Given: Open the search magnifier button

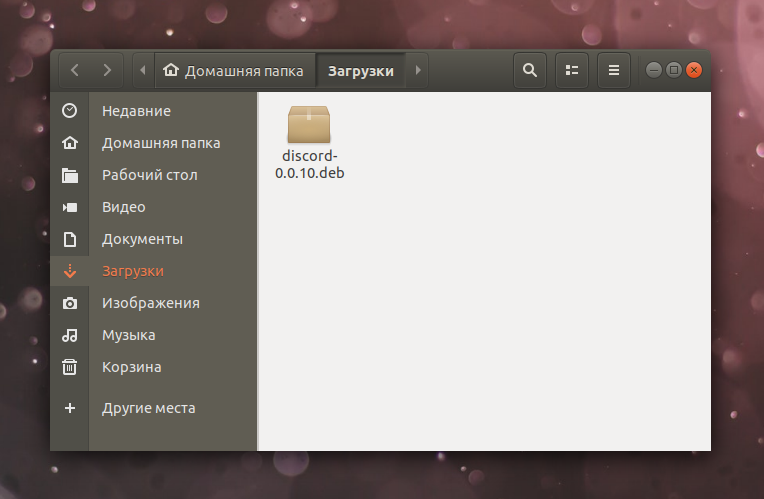Looking at the screenshot, I should tap(530, 70).
